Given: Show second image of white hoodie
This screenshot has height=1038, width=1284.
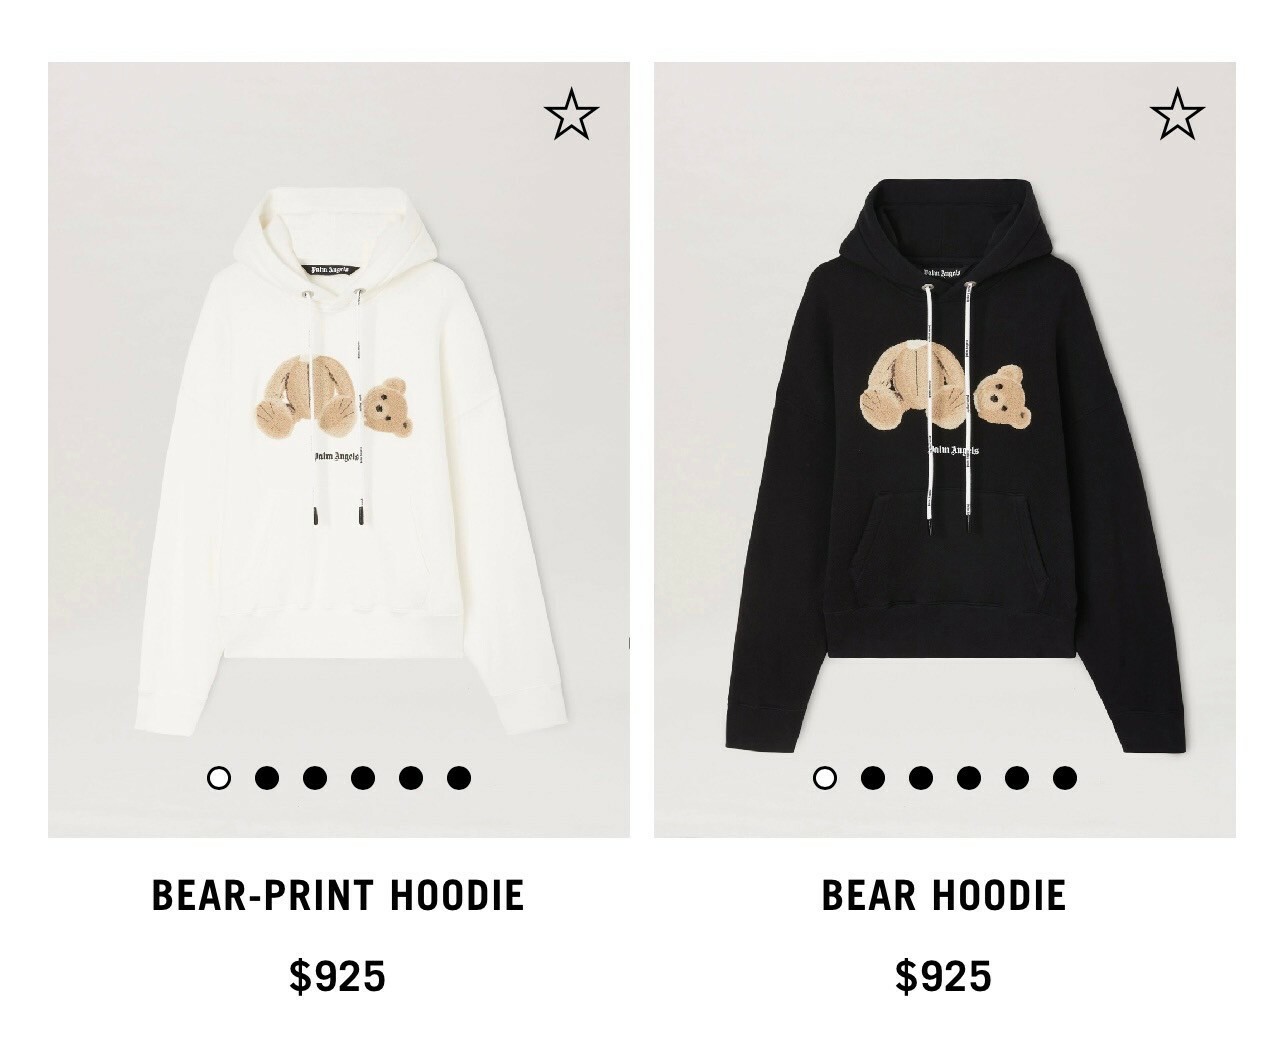Looking at the screenshot, I should (267, 777).
